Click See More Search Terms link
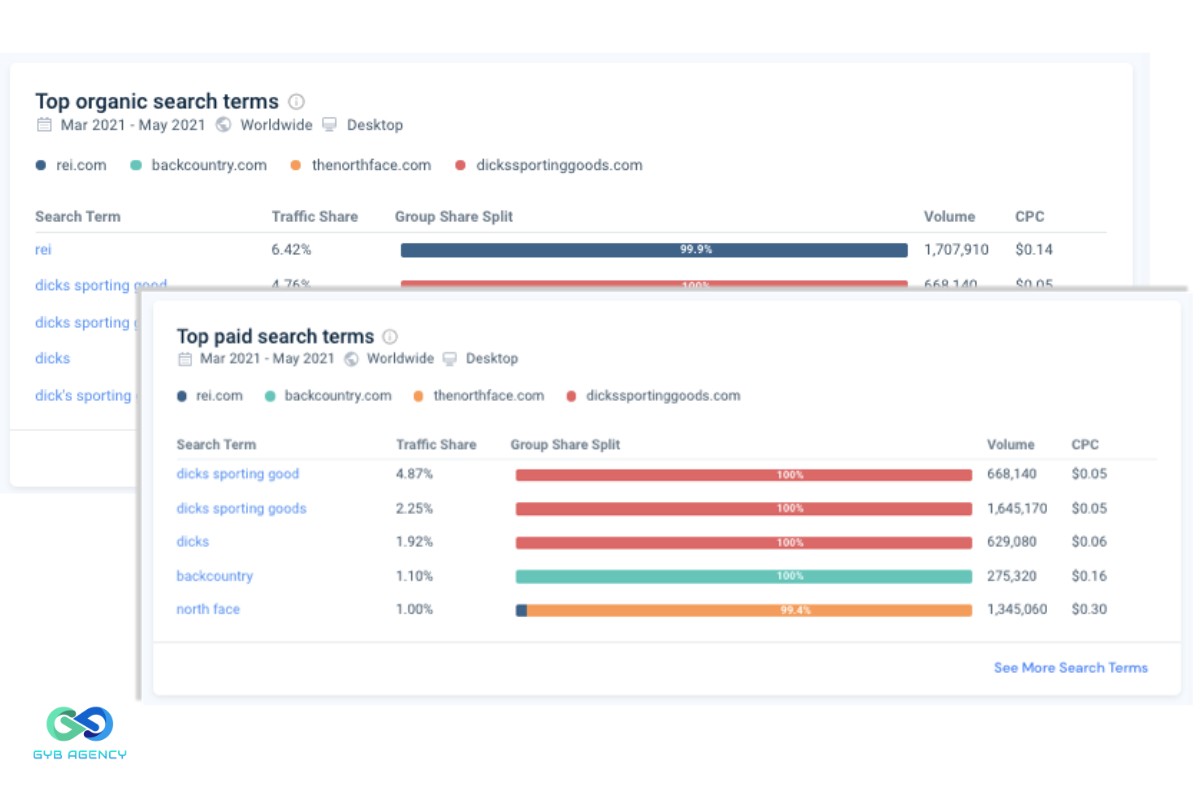1200x800 pixels. (x=1071, y=667)
